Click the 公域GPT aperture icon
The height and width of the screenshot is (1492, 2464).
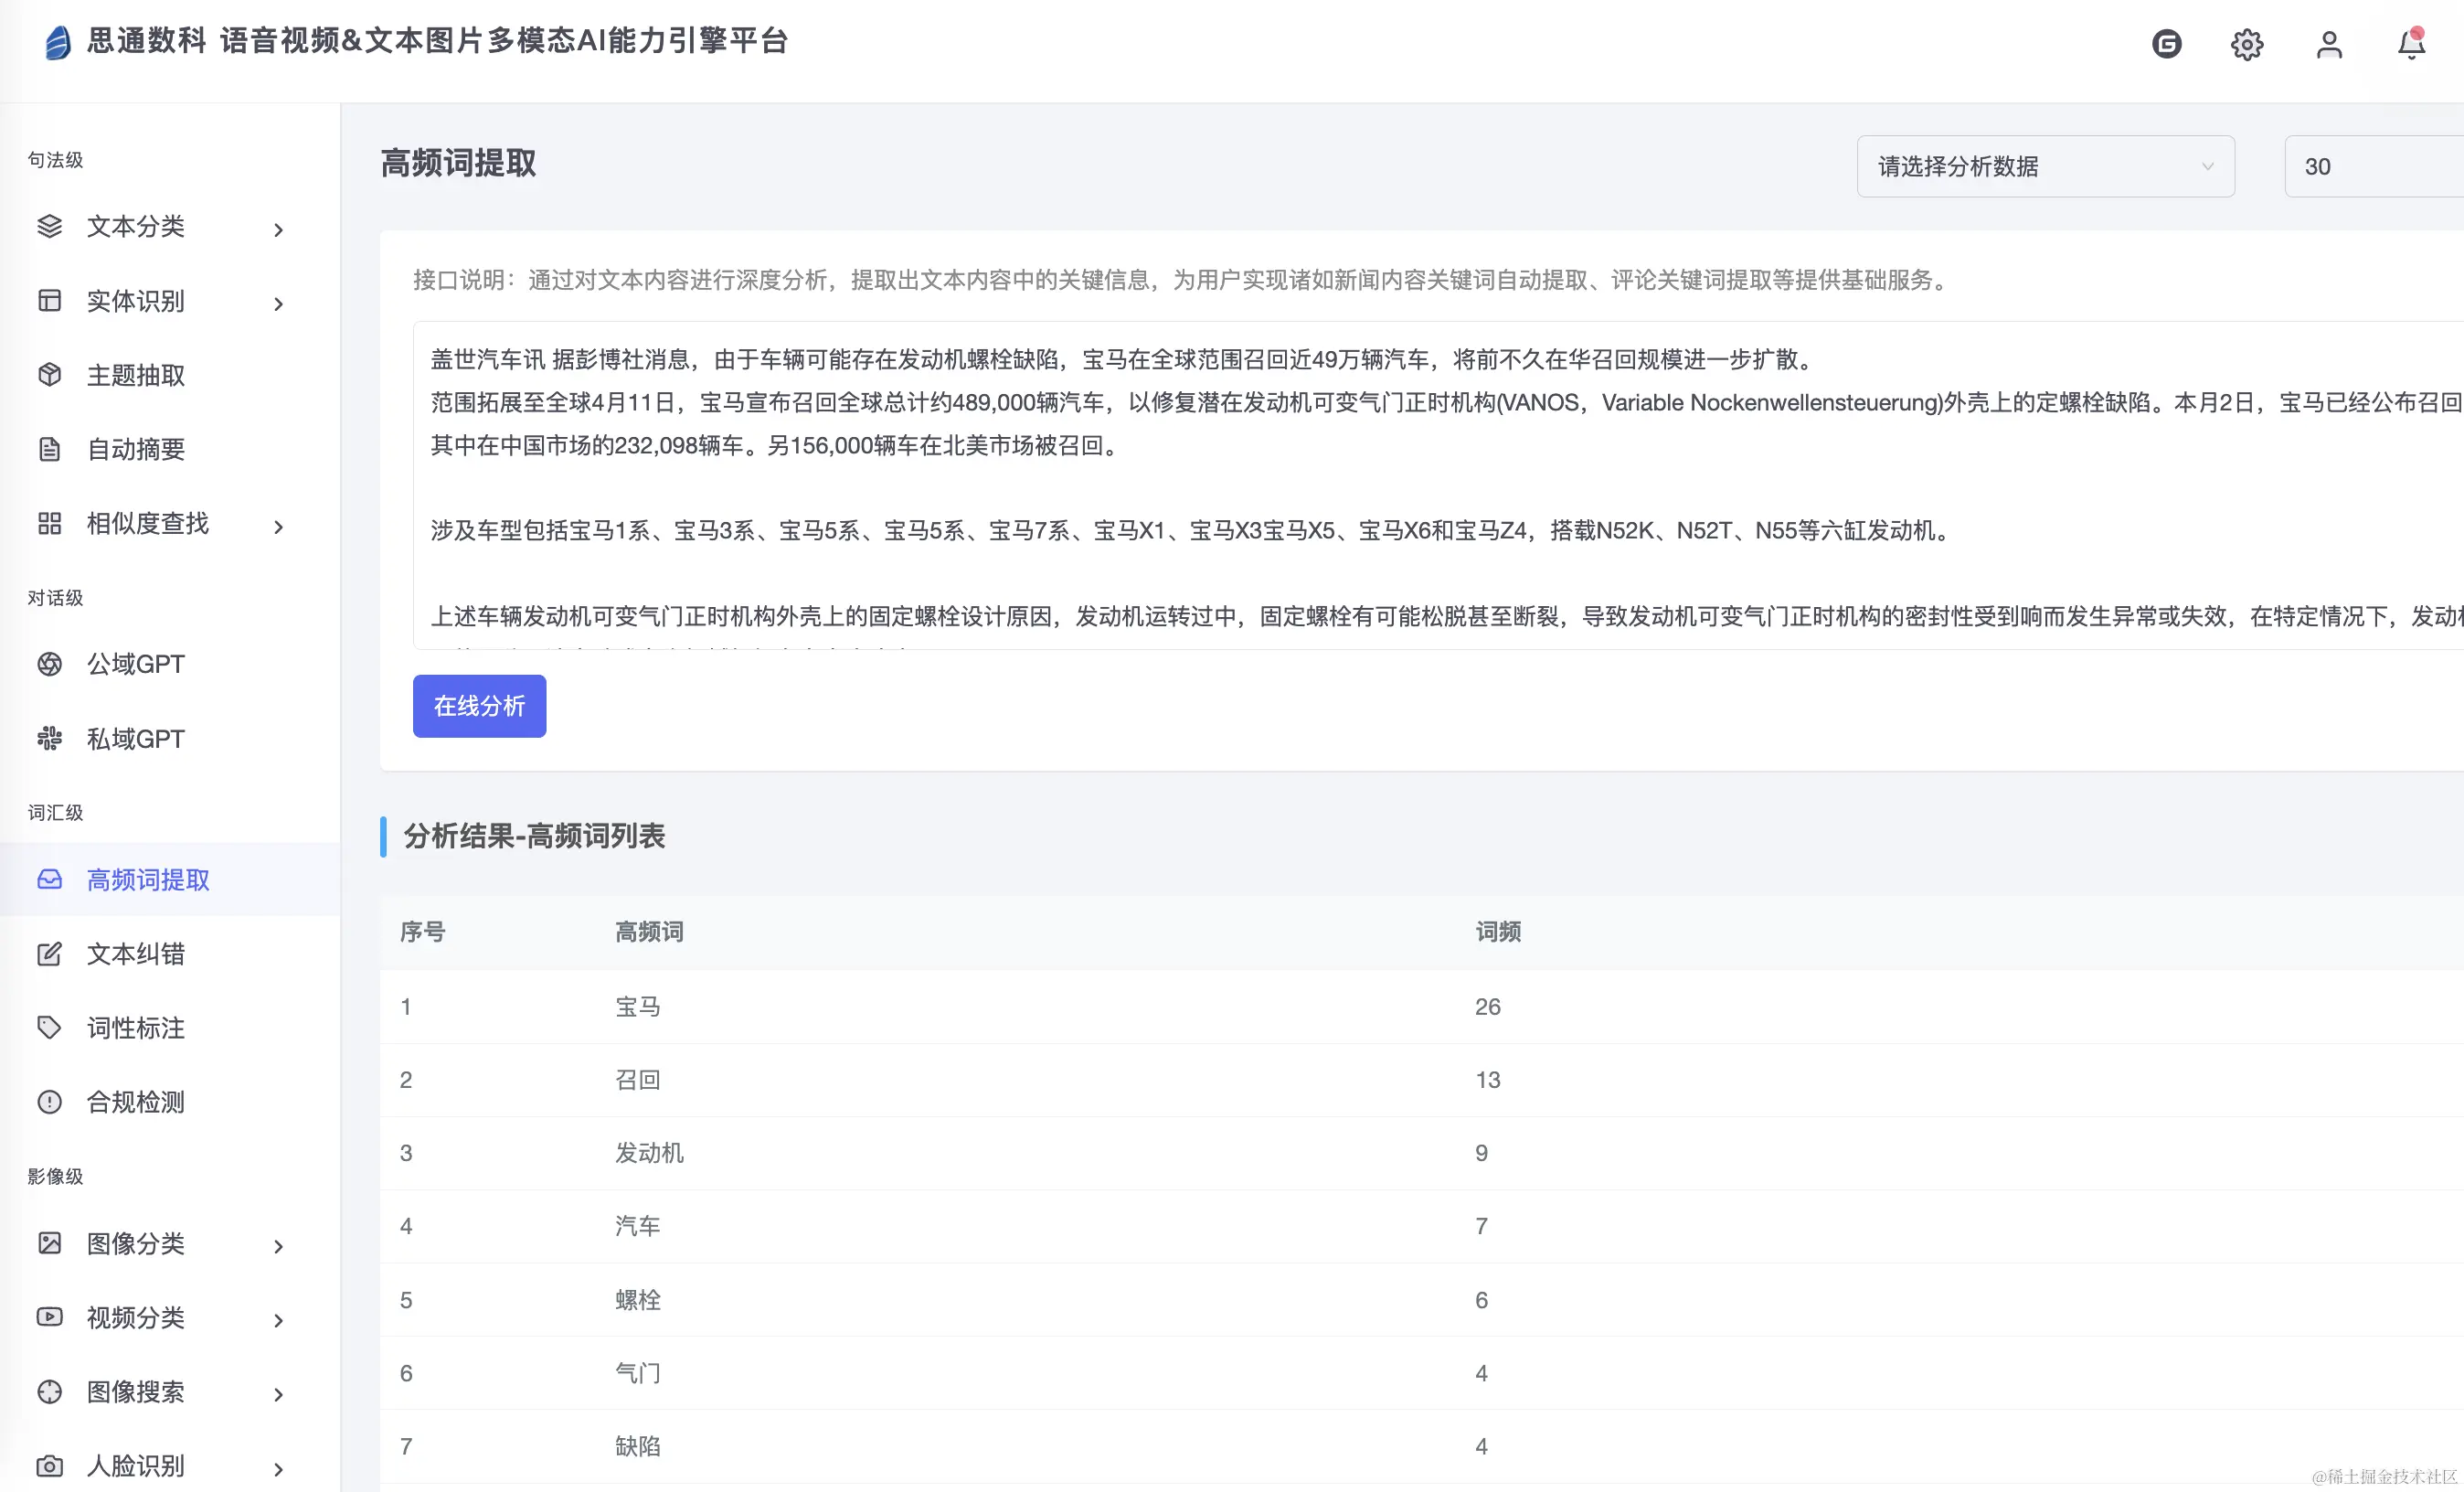50,664
